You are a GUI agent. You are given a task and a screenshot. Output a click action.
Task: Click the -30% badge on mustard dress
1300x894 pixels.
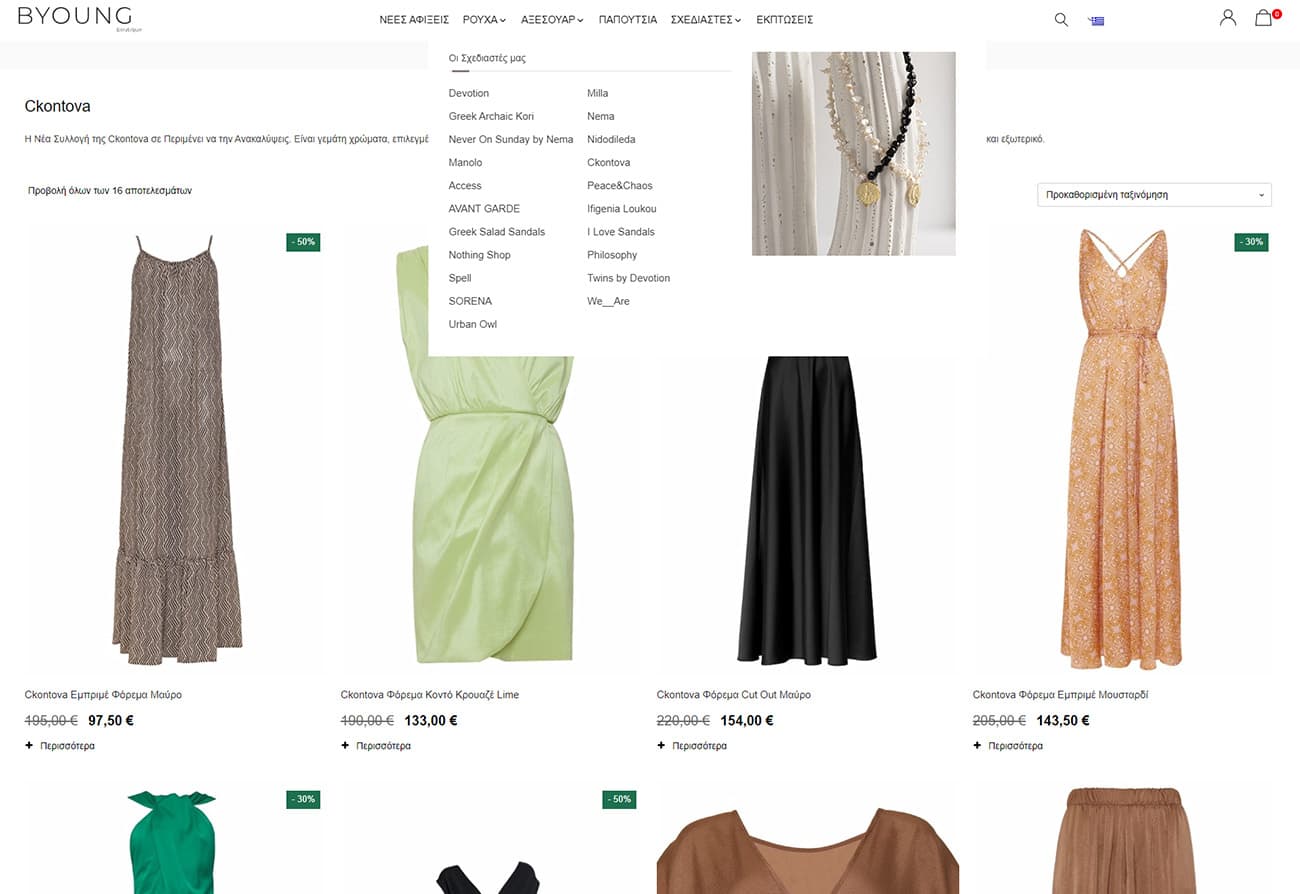click(1251, 242)
